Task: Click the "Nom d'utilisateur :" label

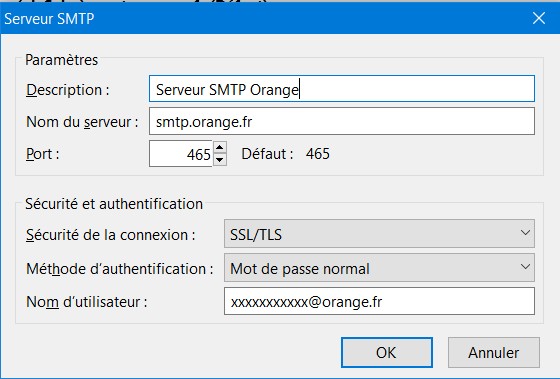Action: click(87, 302)
